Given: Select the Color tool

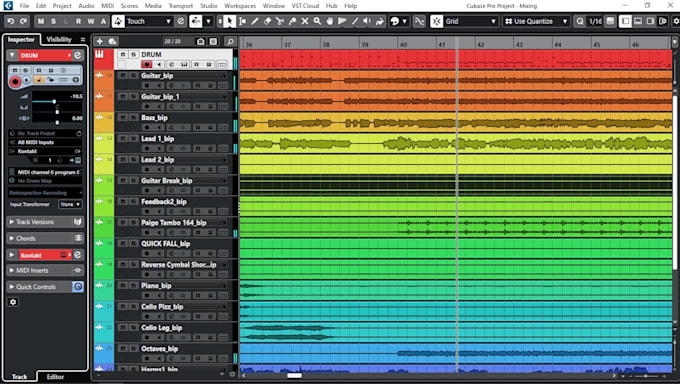Looking at the screenshot, I should click(x=380, y=21).
